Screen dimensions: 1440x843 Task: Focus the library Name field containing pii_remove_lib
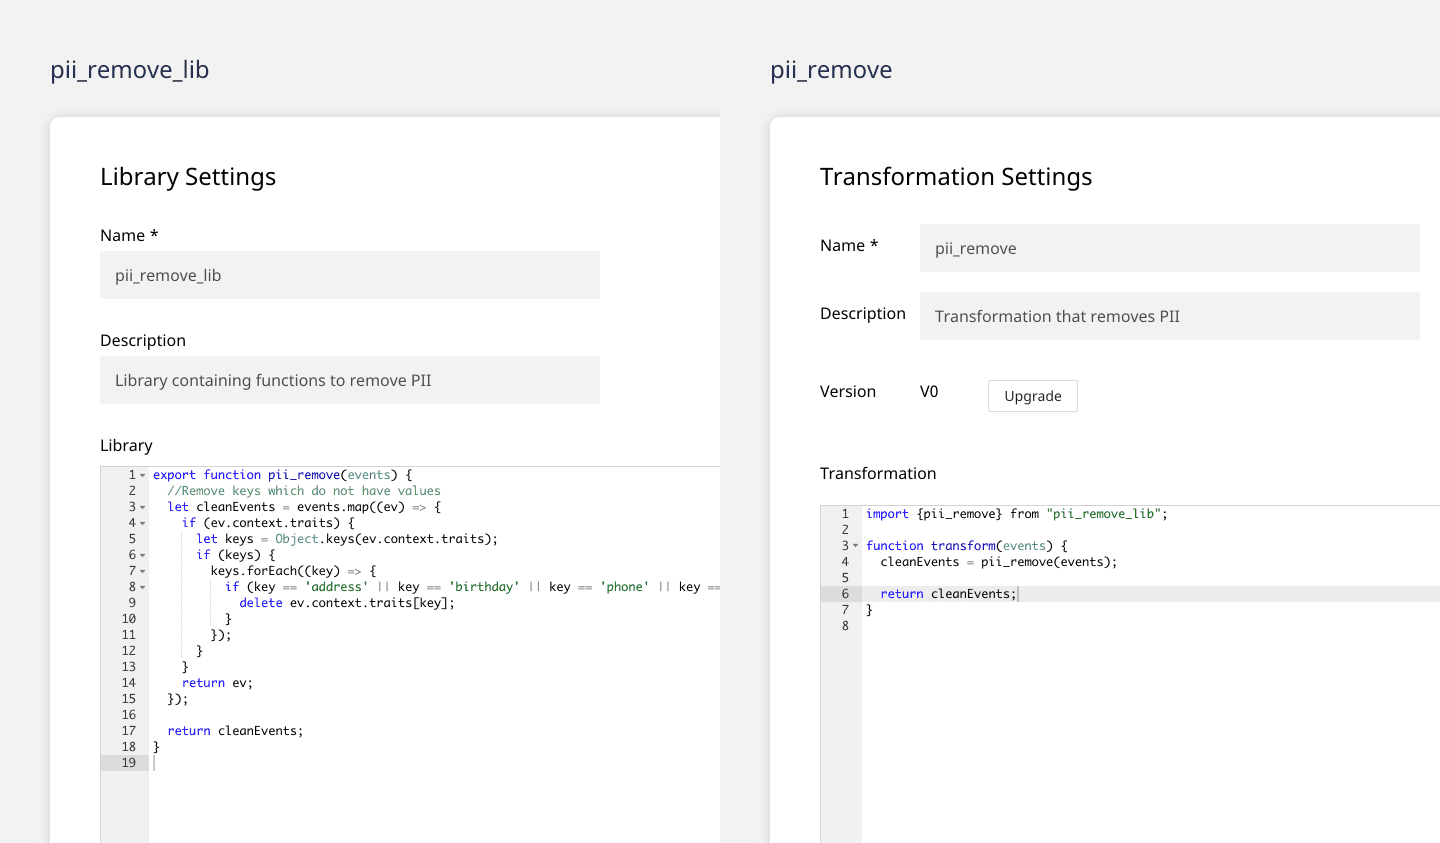pyautogui.click(x=350, y=275)
